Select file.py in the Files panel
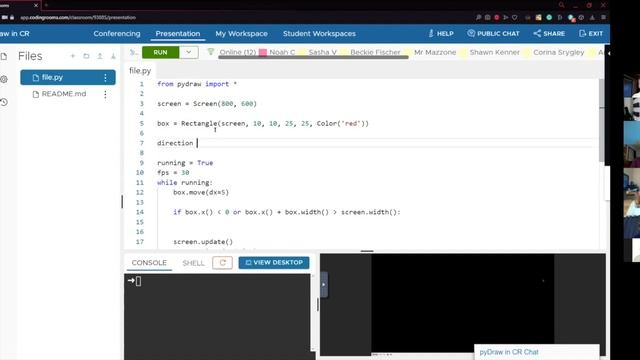 tap(68, 77)
